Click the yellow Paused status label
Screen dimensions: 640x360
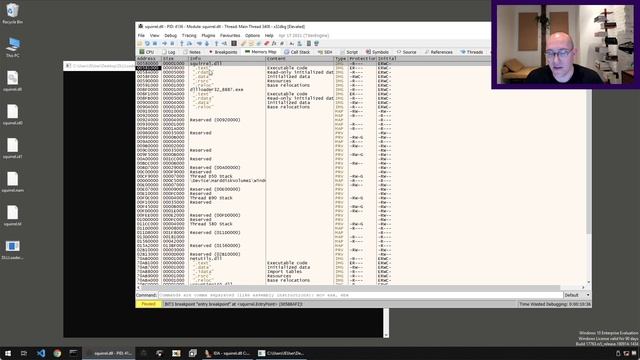click(149, 304)
